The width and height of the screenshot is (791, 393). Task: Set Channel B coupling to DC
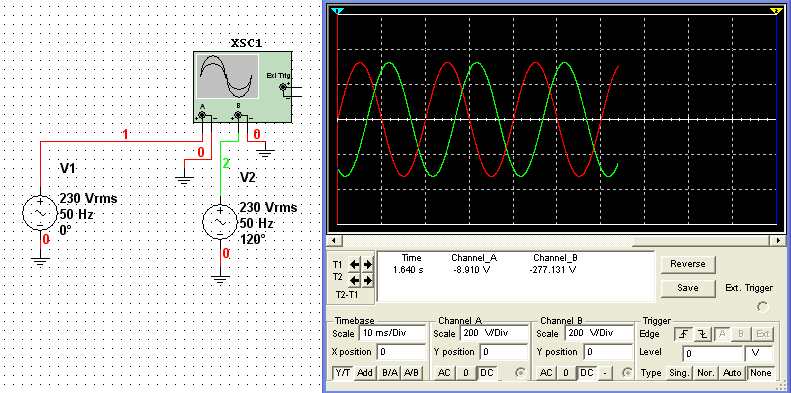[x=586, y=373]
